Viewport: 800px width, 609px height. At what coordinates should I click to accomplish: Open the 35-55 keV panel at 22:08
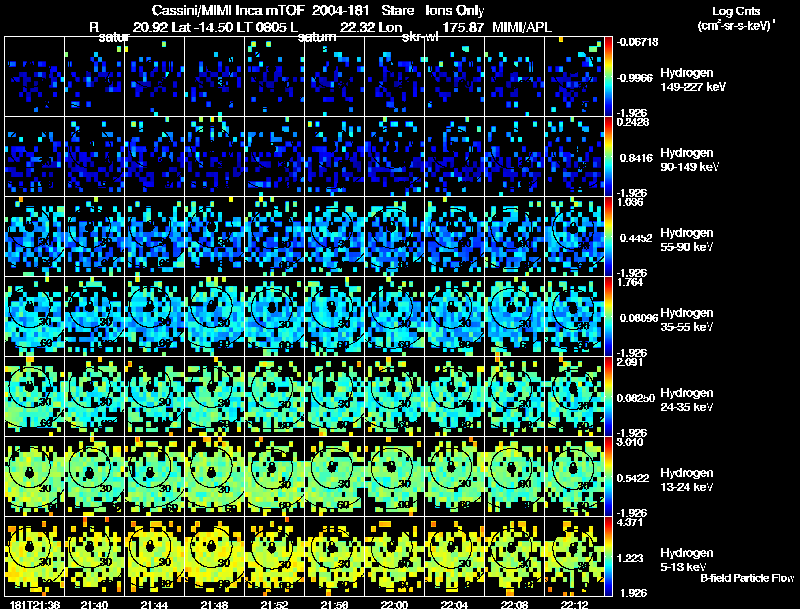[x=515, y=316]
